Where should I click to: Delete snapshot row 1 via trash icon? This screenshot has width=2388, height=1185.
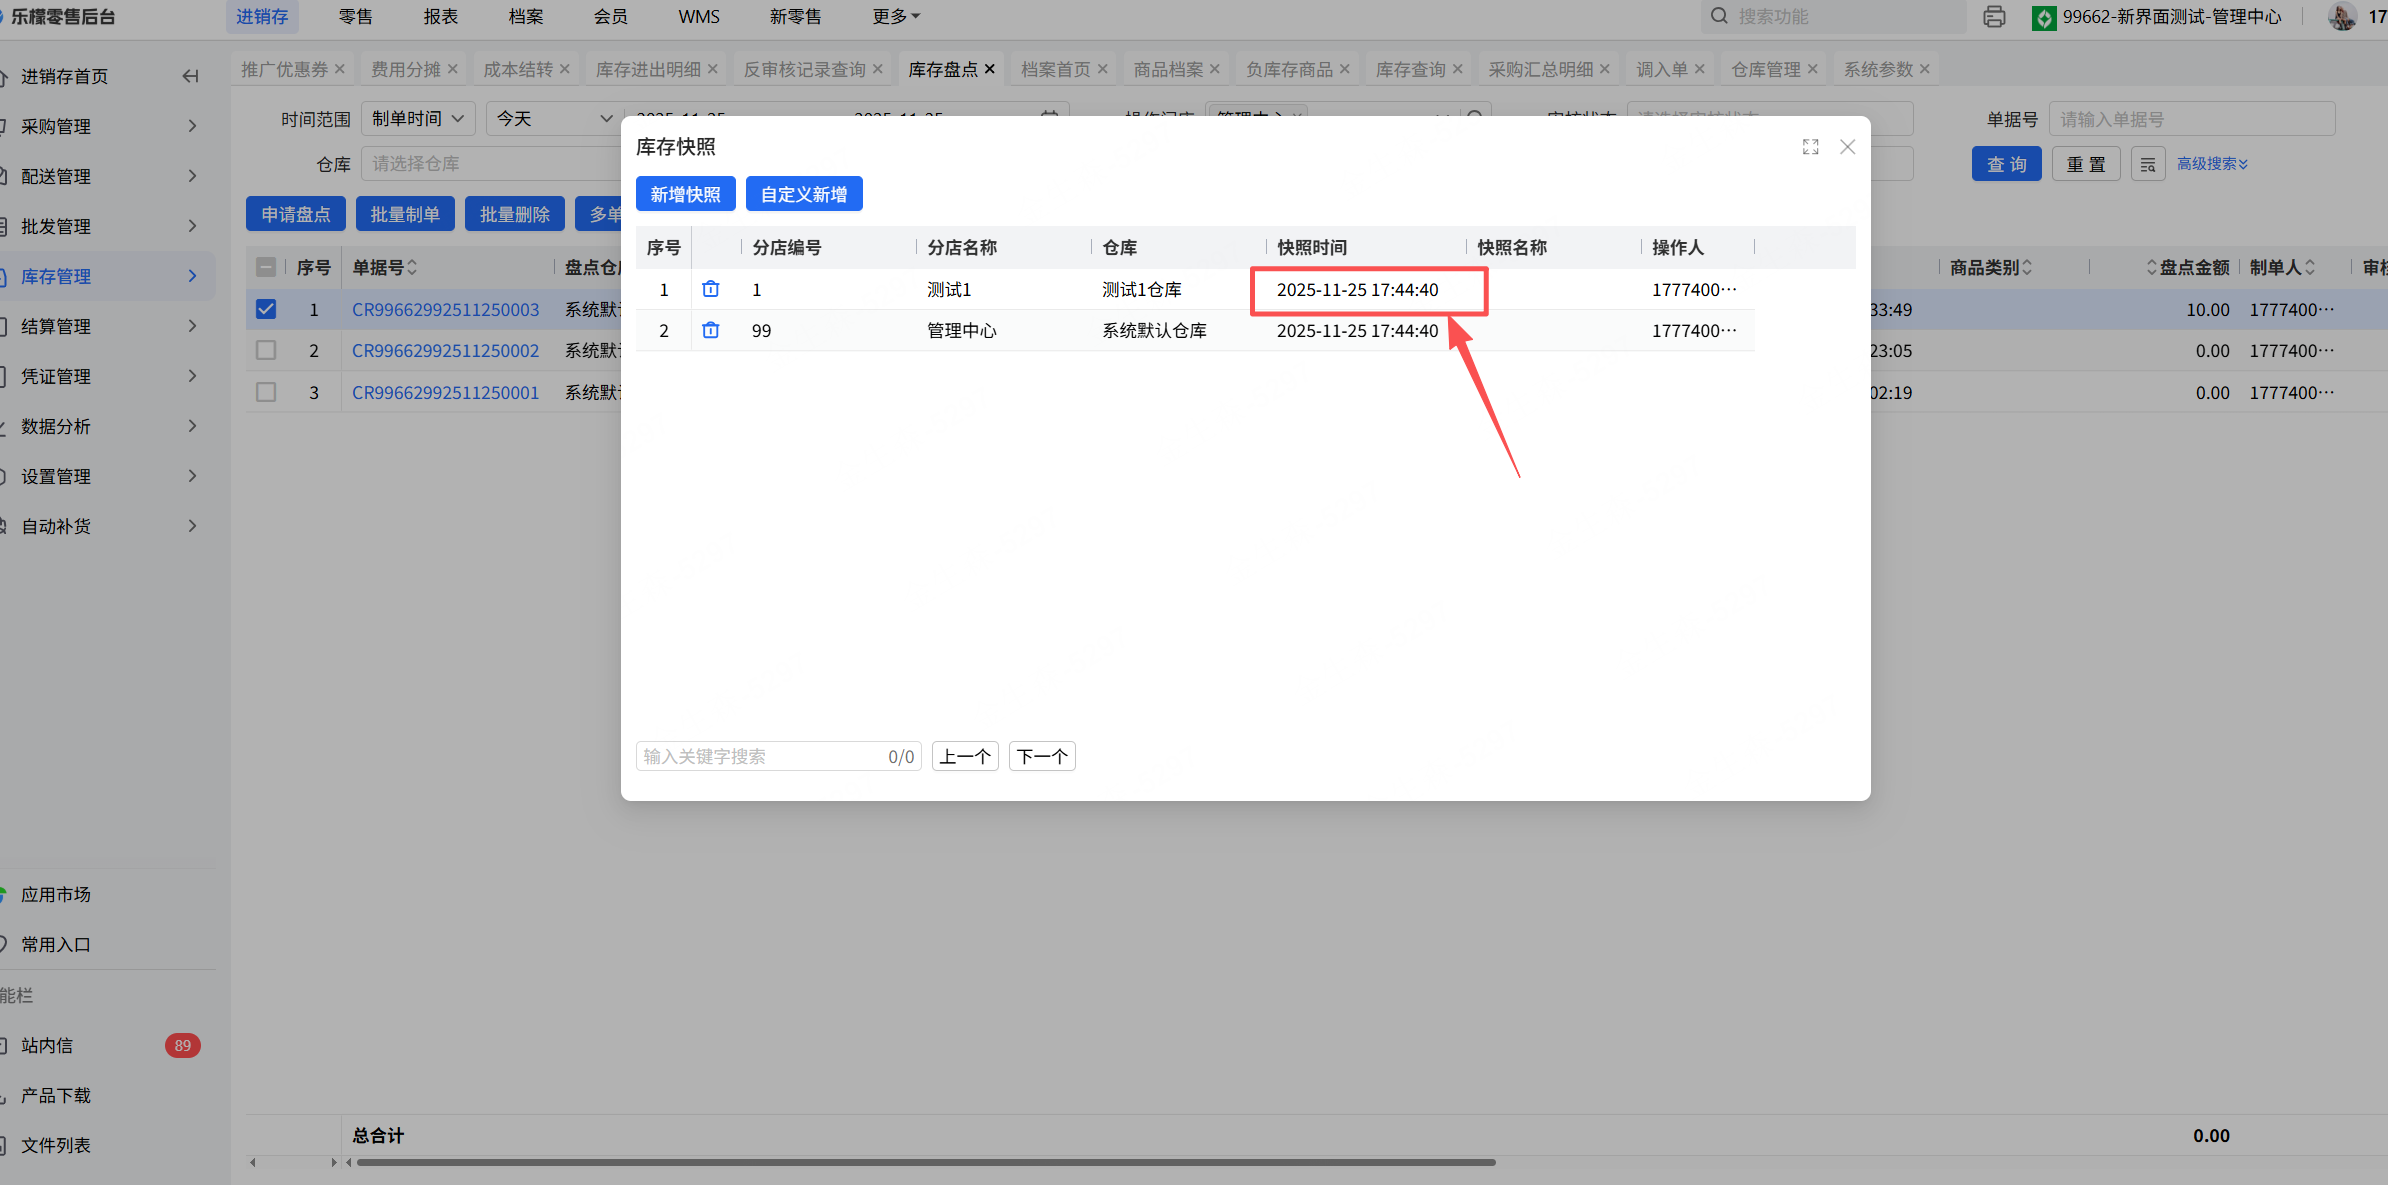point(710,289)
